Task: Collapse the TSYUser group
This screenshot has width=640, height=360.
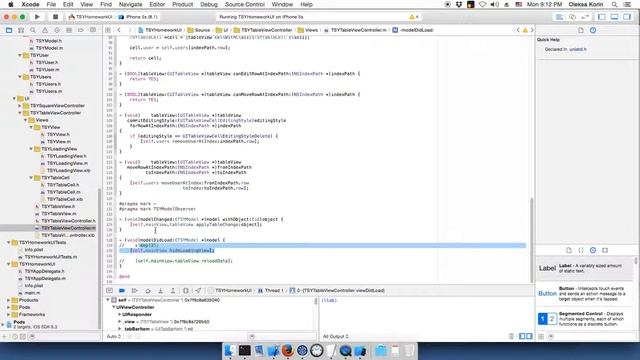Action: click(20, 55)
